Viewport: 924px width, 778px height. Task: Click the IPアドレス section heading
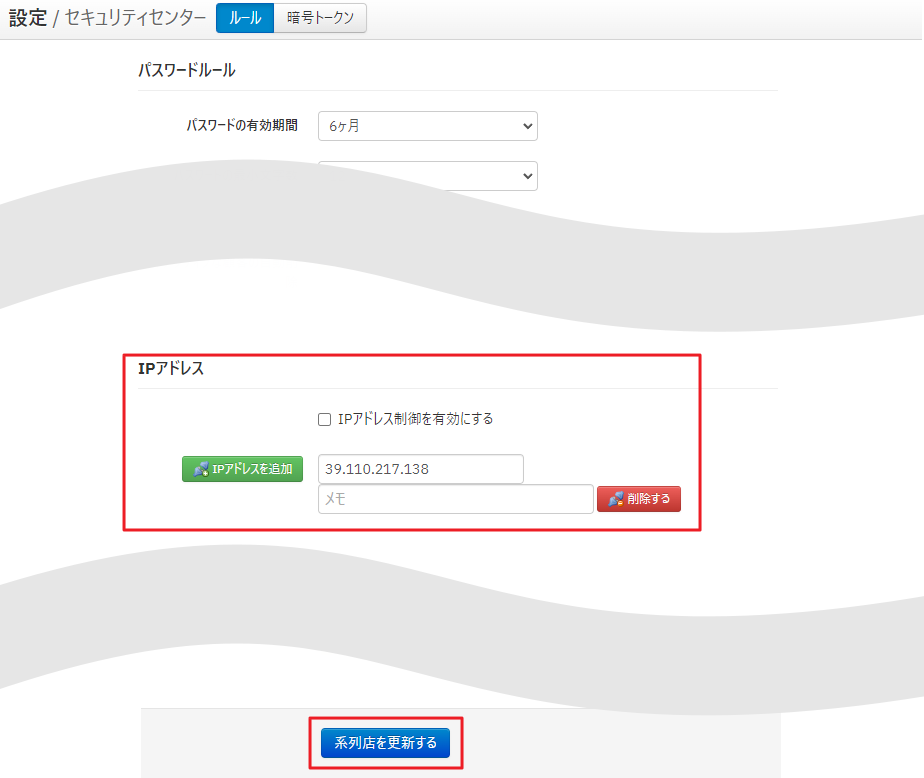click(171, 368)
